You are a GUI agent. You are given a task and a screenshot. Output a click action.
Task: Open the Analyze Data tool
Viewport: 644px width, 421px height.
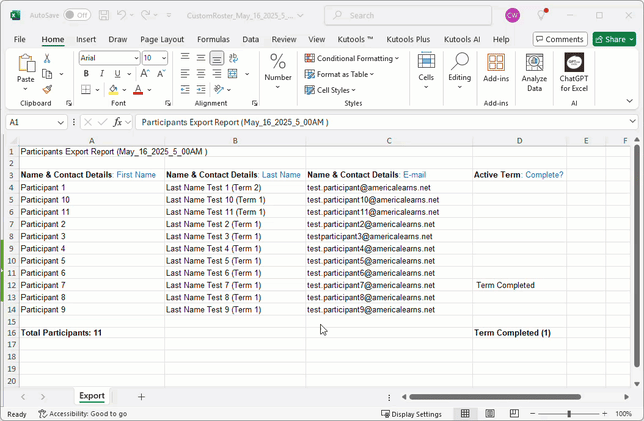(x=534, y=72)
